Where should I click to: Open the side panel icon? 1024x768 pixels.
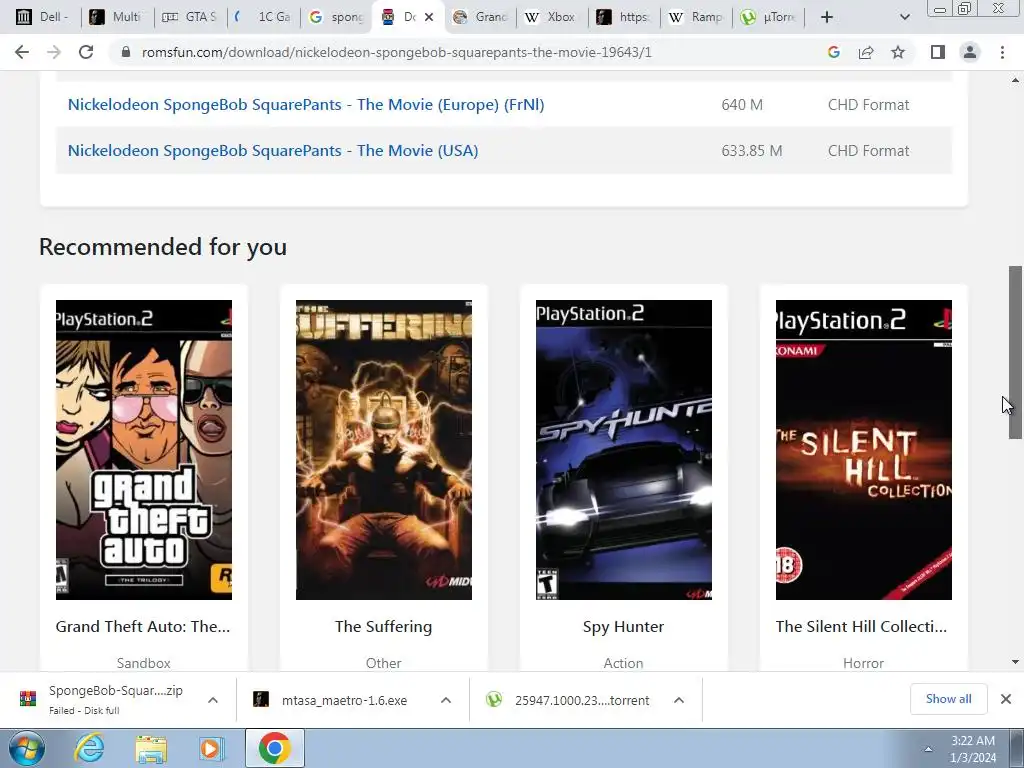coord(938,52)
